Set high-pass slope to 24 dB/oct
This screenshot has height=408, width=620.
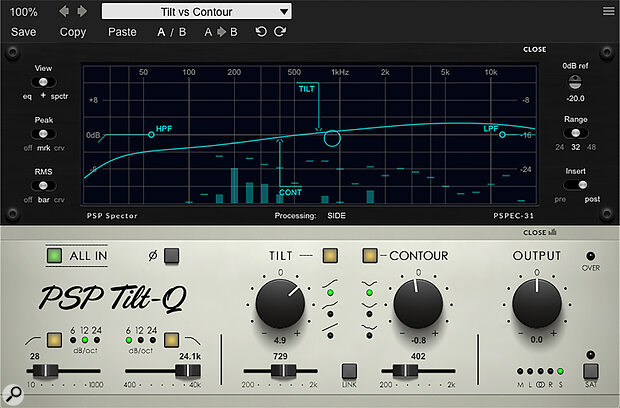tap(97, 340)
